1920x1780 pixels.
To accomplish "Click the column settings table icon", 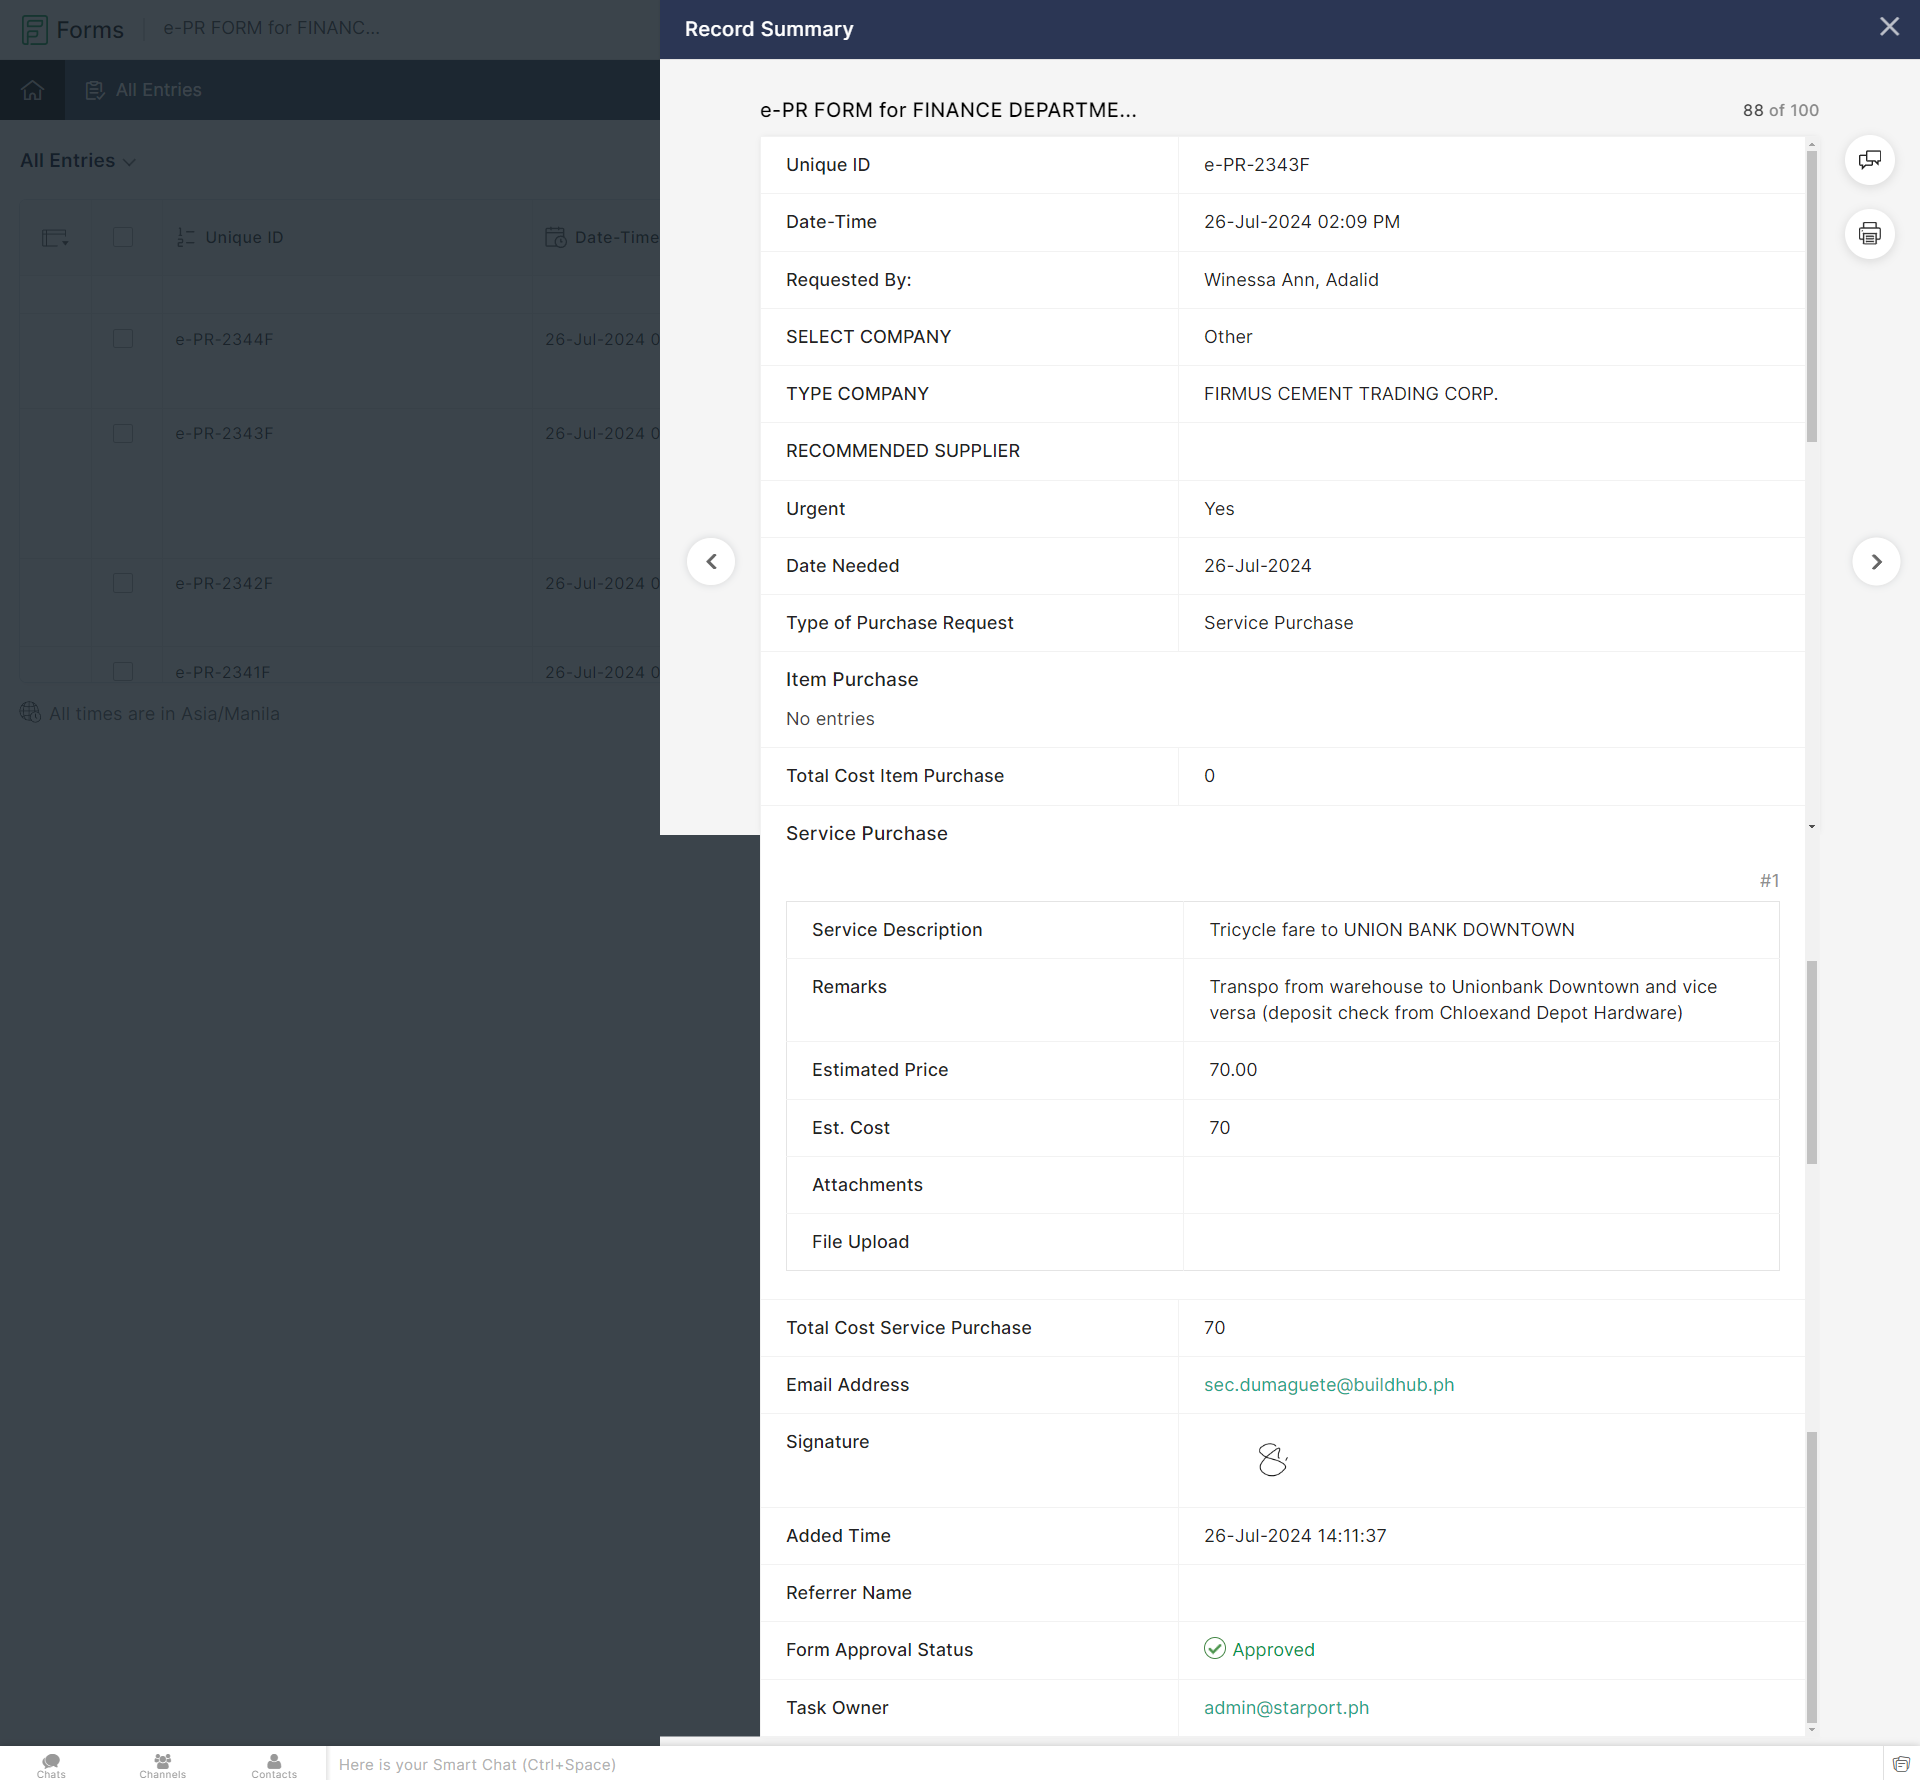I will [54, 238].
